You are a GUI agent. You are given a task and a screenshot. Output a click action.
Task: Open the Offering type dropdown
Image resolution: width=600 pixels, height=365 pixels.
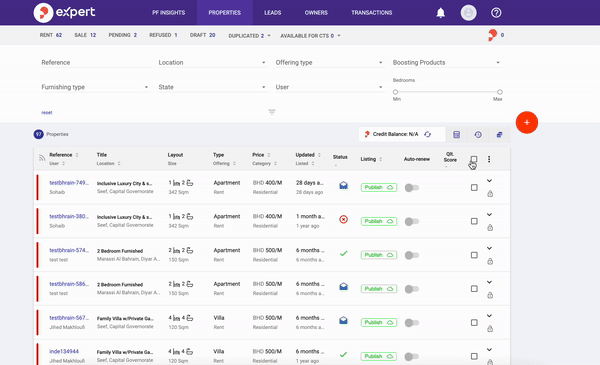point(329,62)
